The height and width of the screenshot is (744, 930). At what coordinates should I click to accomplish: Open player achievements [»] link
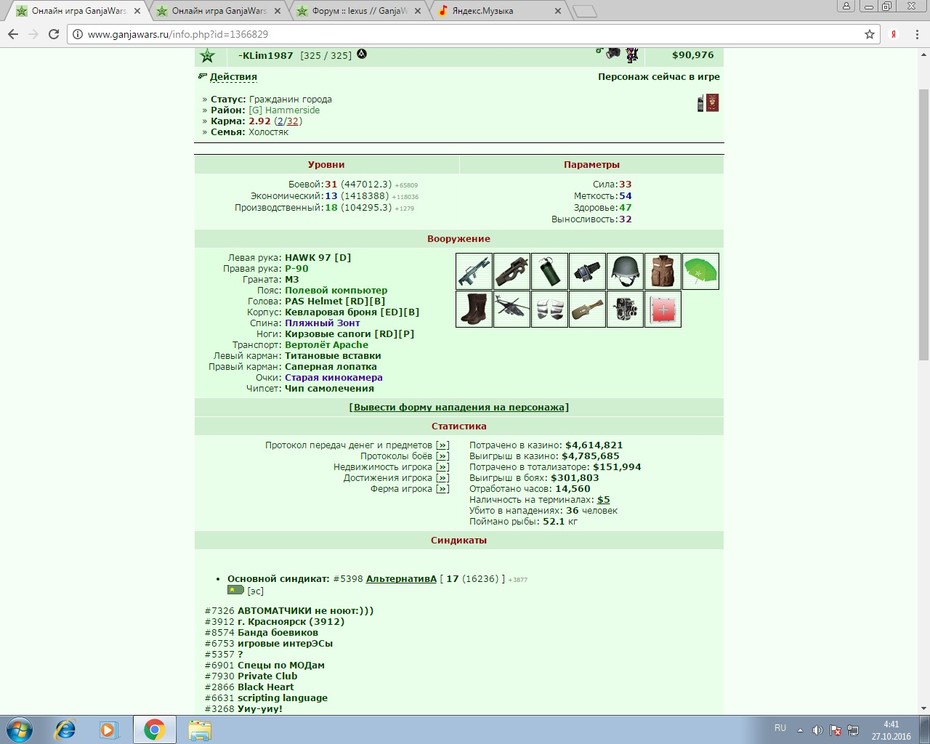(442, 478)
